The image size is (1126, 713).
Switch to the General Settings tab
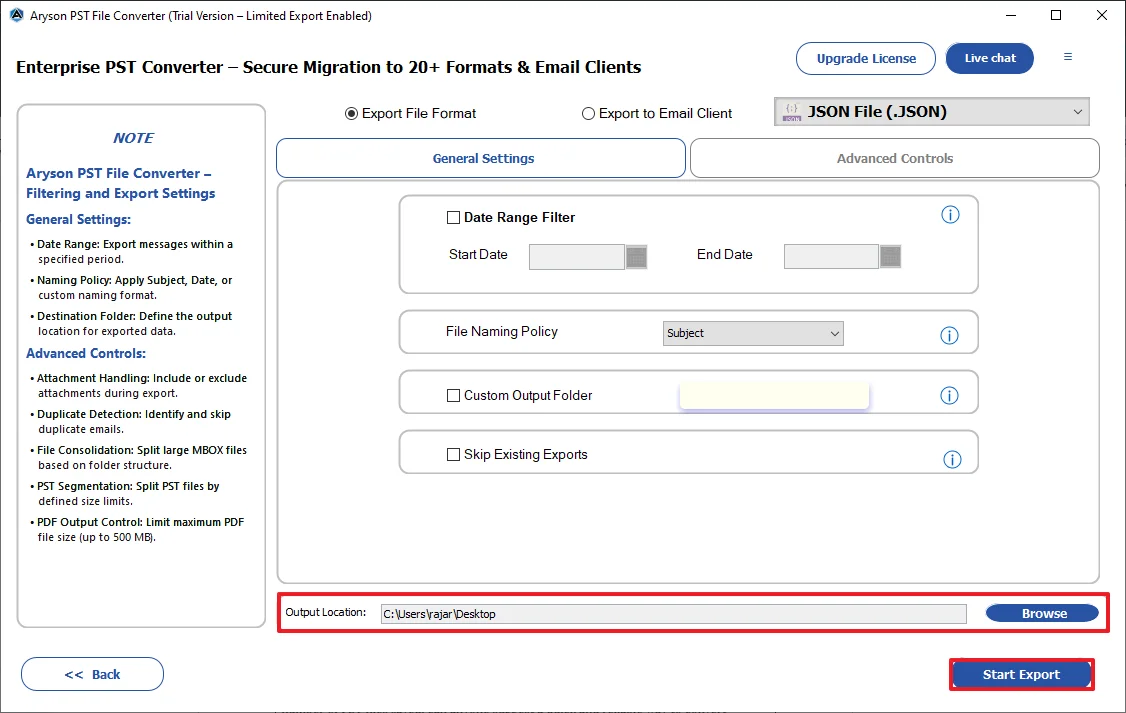pyautogui.click(x=481, y=158)
